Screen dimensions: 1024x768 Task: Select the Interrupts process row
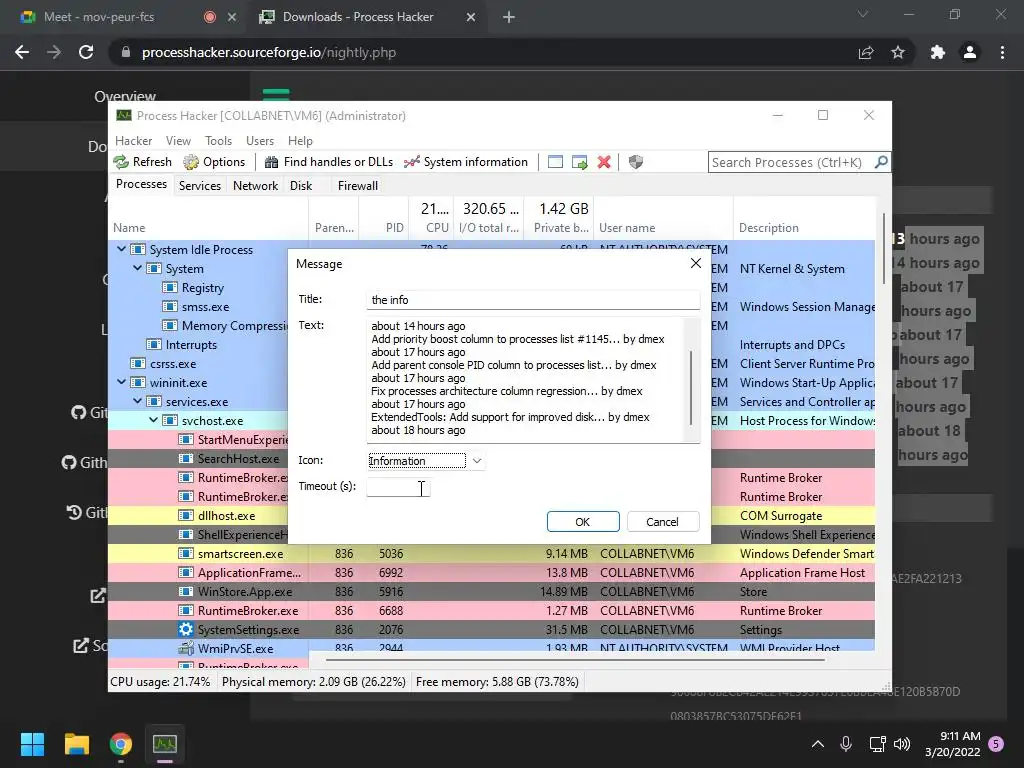coord(491,345)
